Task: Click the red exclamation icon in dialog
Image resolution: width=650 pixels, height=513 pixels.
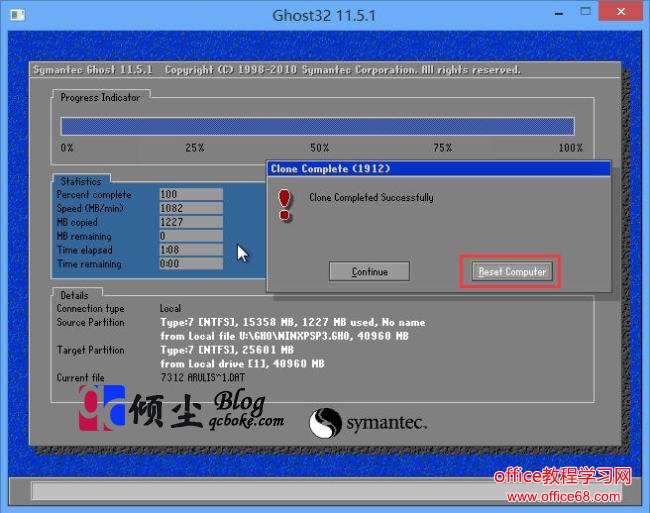Action: (285, 205)
